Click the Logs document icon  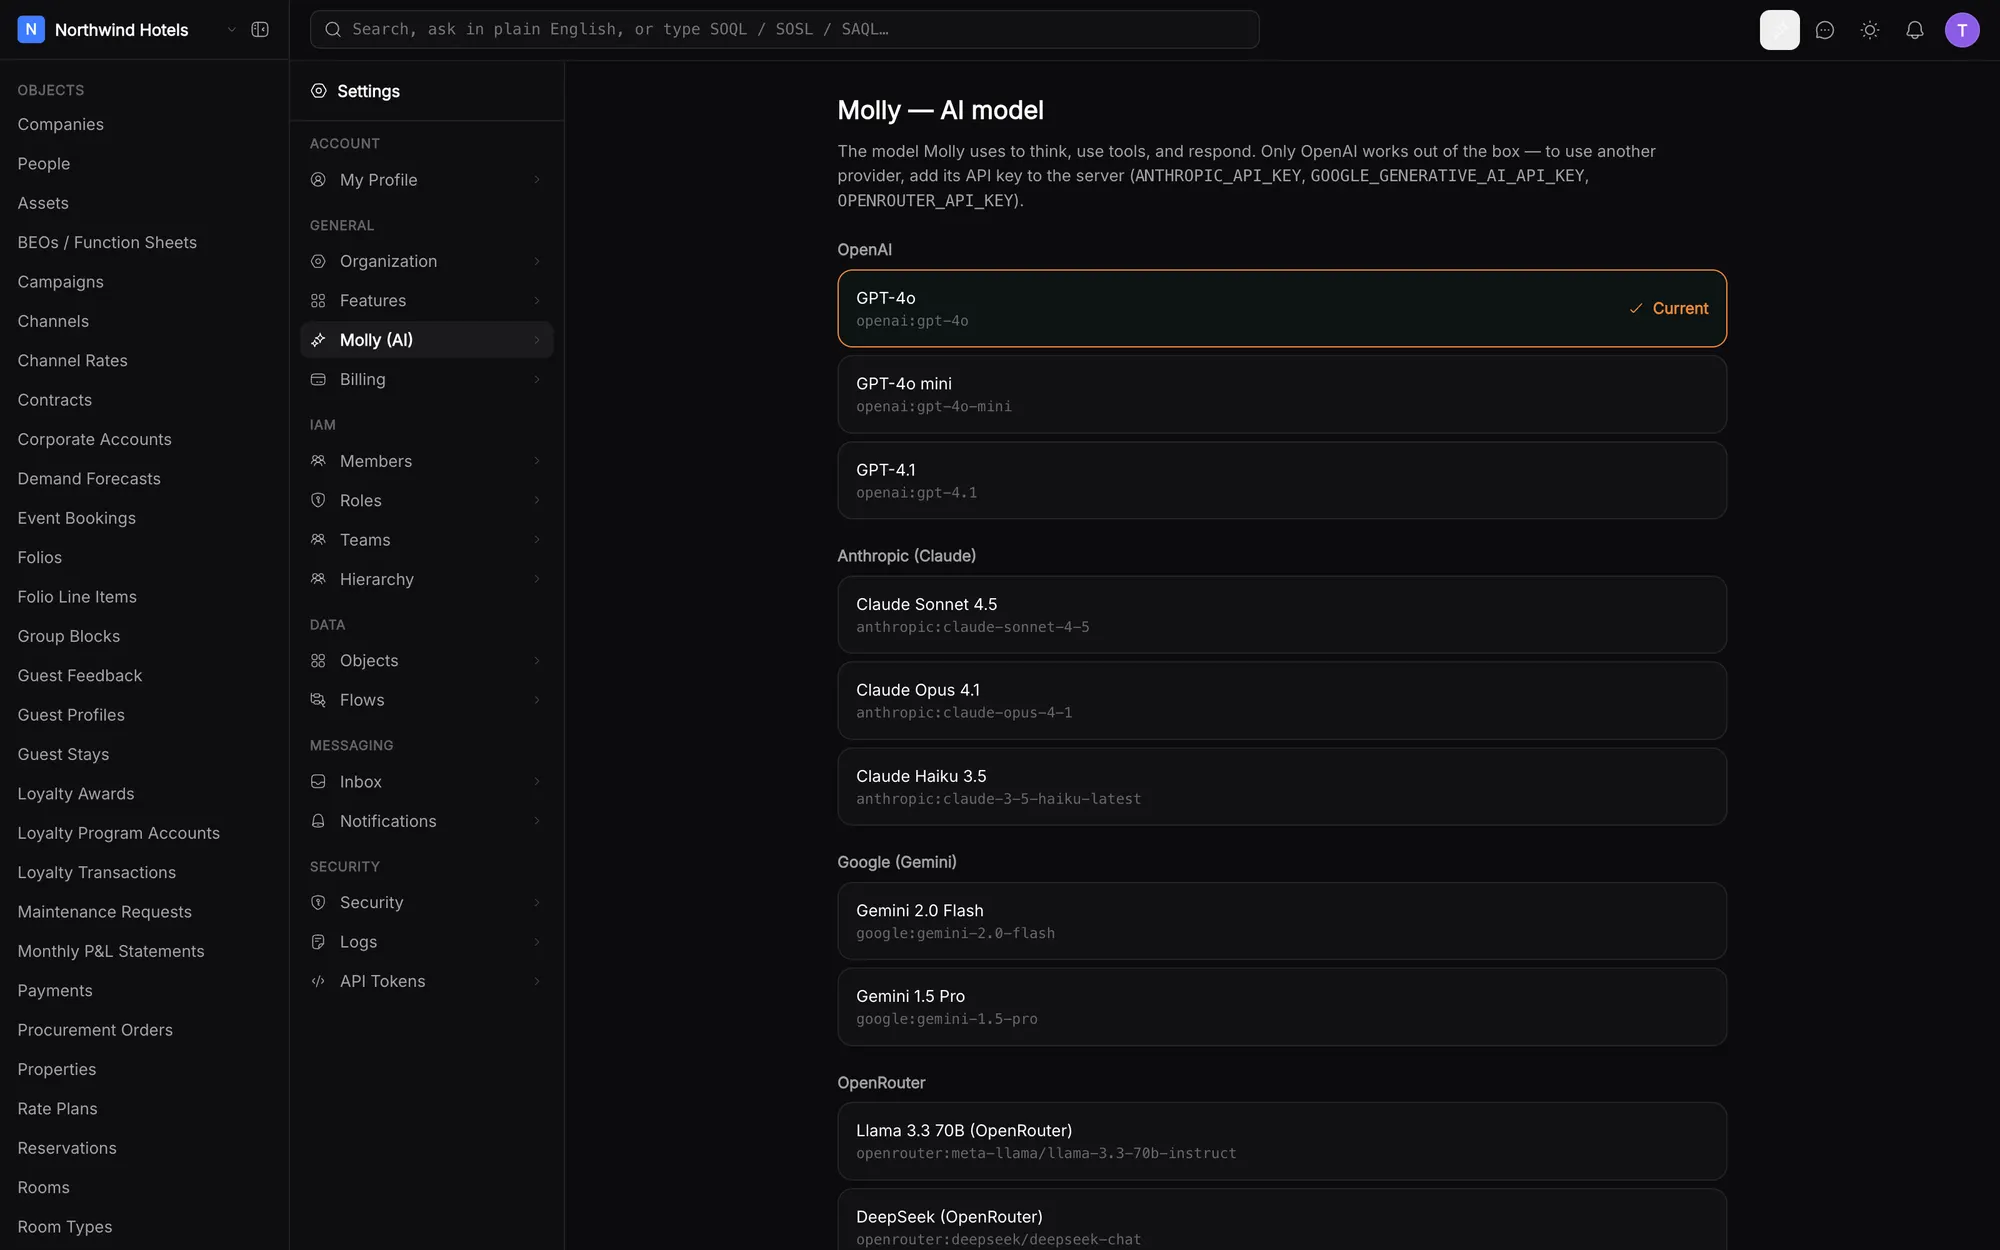(318, 942)
